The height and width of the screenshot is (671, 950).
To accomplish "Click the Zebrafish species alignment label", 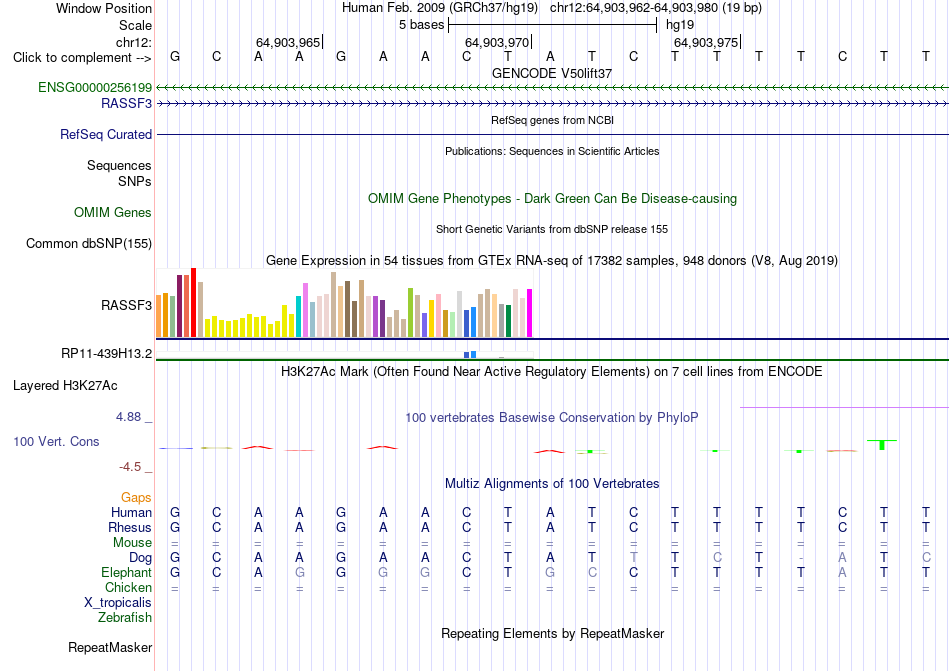I will (x=125, y=618).
